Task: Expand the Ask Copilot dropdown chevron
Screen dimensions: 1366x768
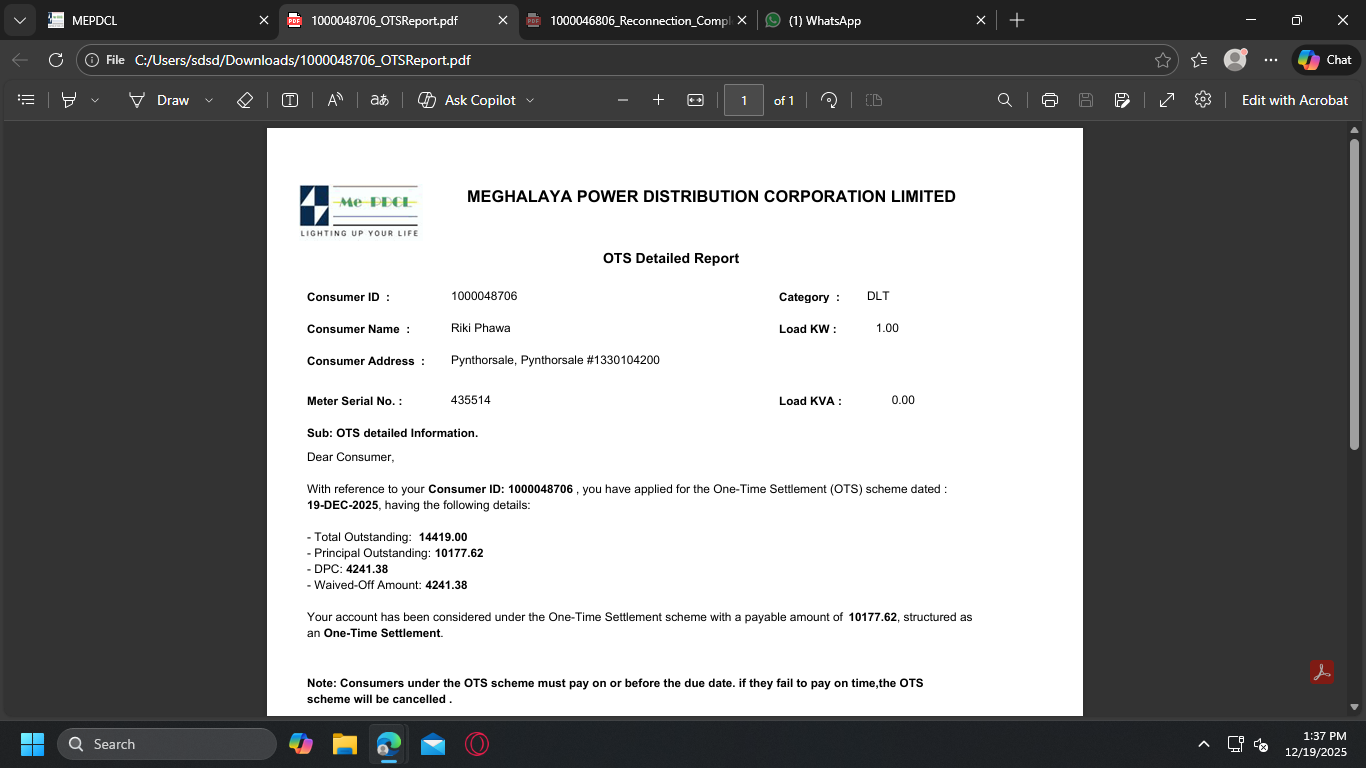Action: (530, 100)
